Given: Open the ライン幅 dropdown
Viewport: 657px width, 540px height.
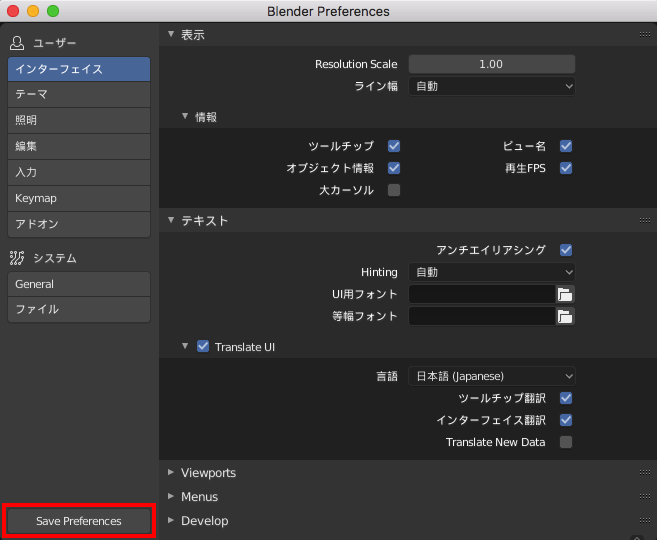Looking at the screenshot, I should [492, 86].
